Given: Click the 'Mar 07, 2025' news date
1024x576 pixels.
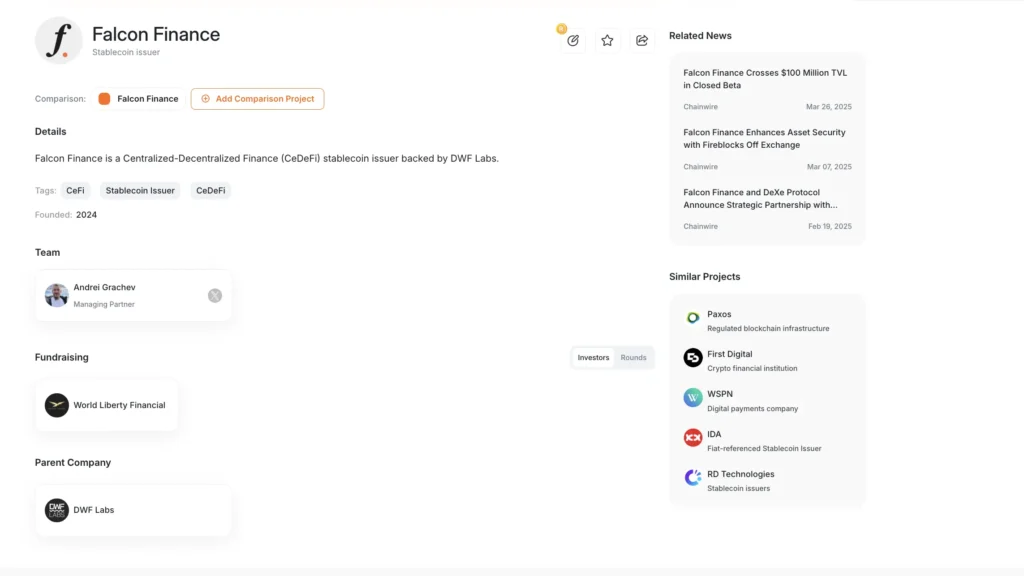Looking at the screenshot, I should [x=829, y=167].
